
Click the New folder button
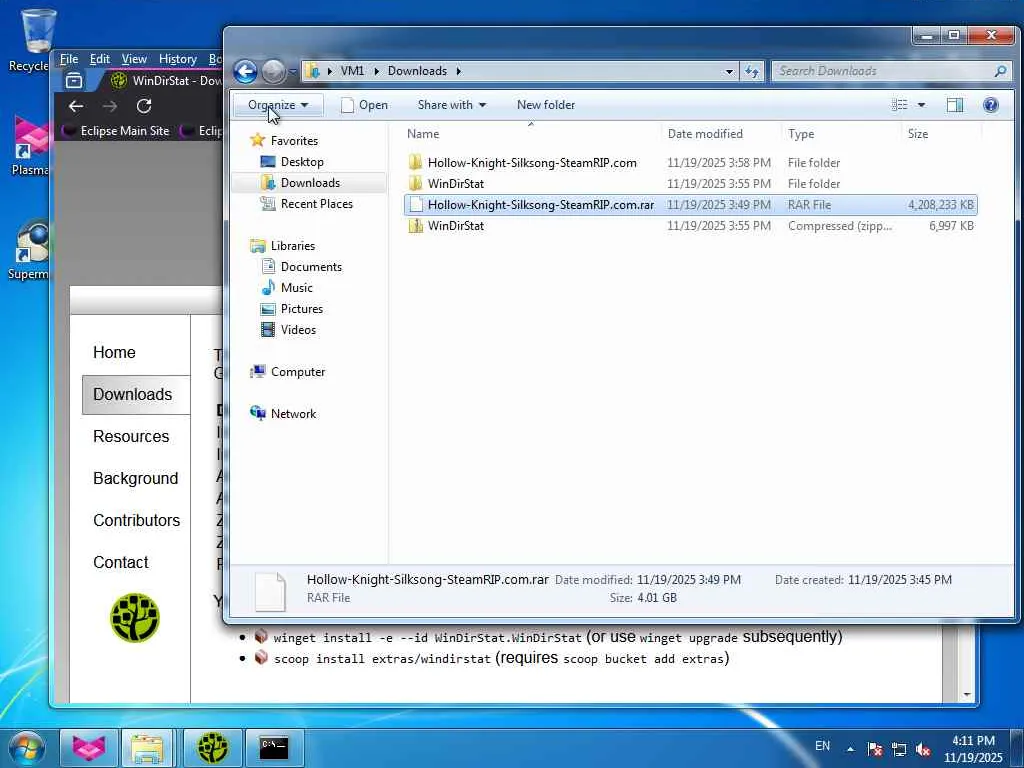click(x=546, y=104)
